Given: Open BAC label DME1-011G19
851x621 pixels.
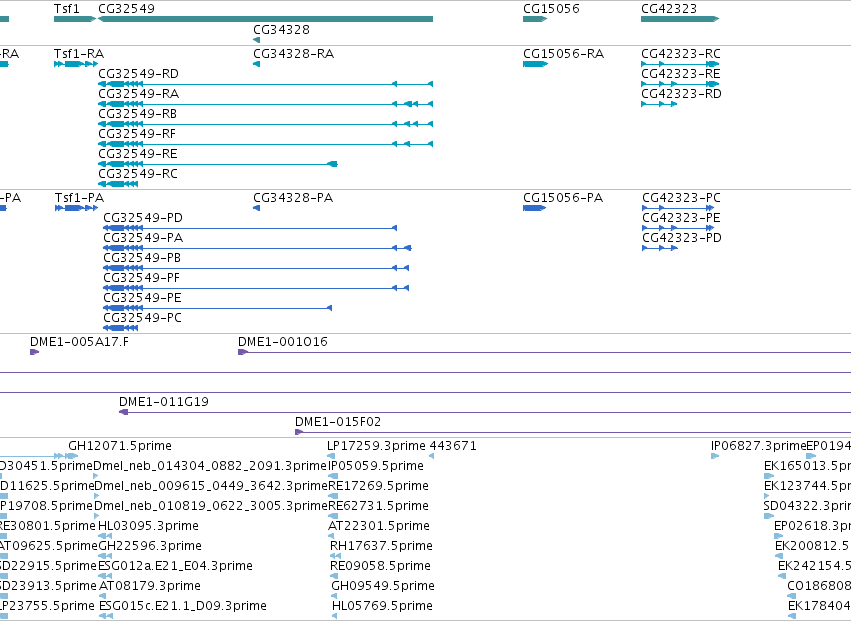Looking at the screenshot, I should (164, 402).
